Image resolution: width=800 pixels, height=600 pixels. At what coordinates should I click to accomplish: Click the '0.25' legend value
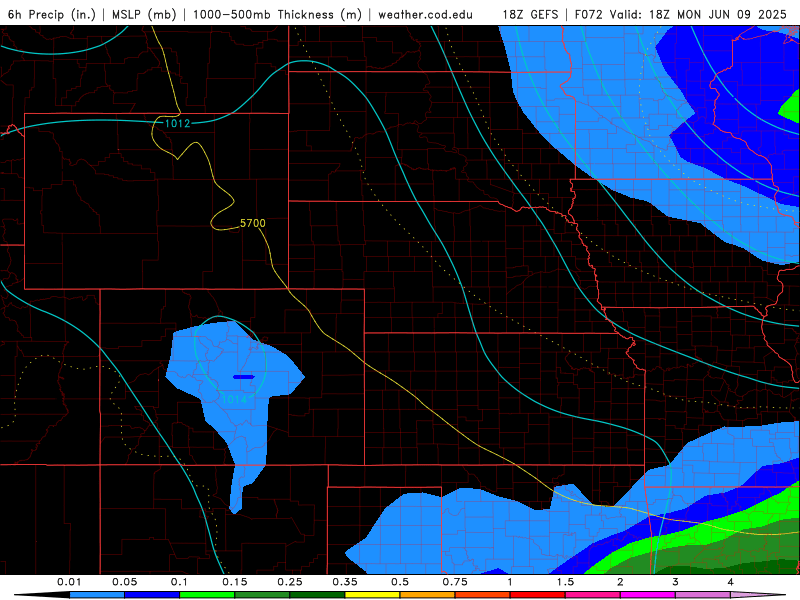(x=290, y=582)
